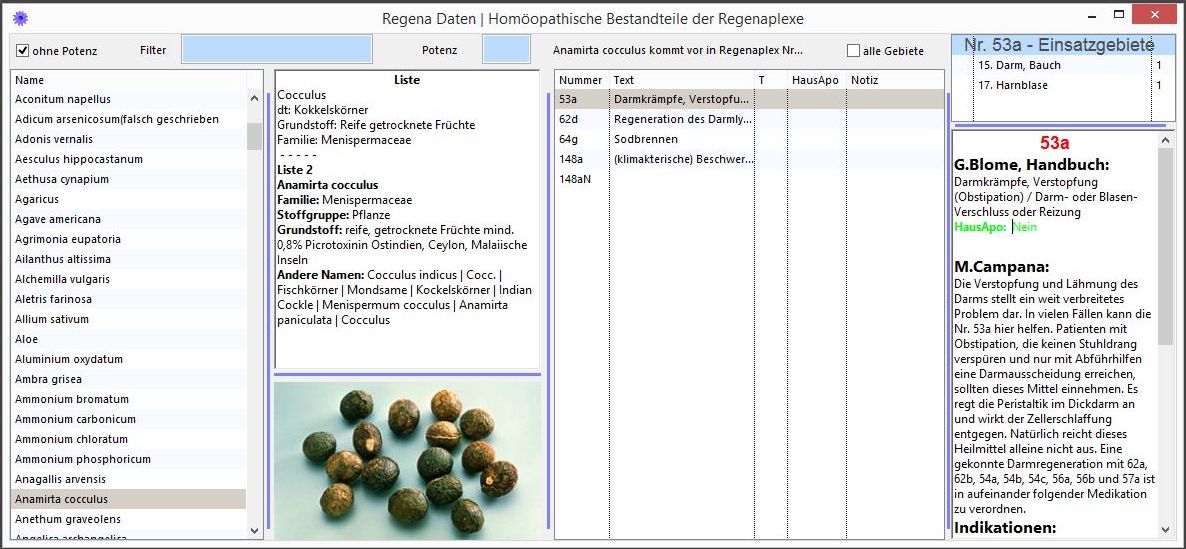
Task: Sort by the 'Nummer' column header
Action: [581, 80]
